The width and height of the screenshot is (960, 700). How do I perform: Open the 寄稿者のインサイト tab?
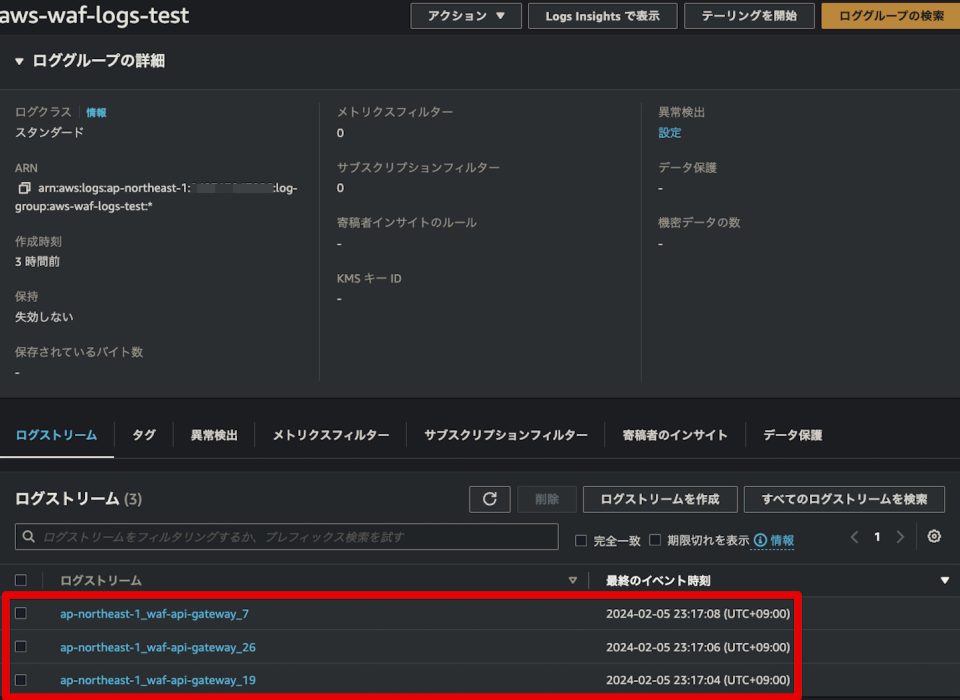coord(675,435)
